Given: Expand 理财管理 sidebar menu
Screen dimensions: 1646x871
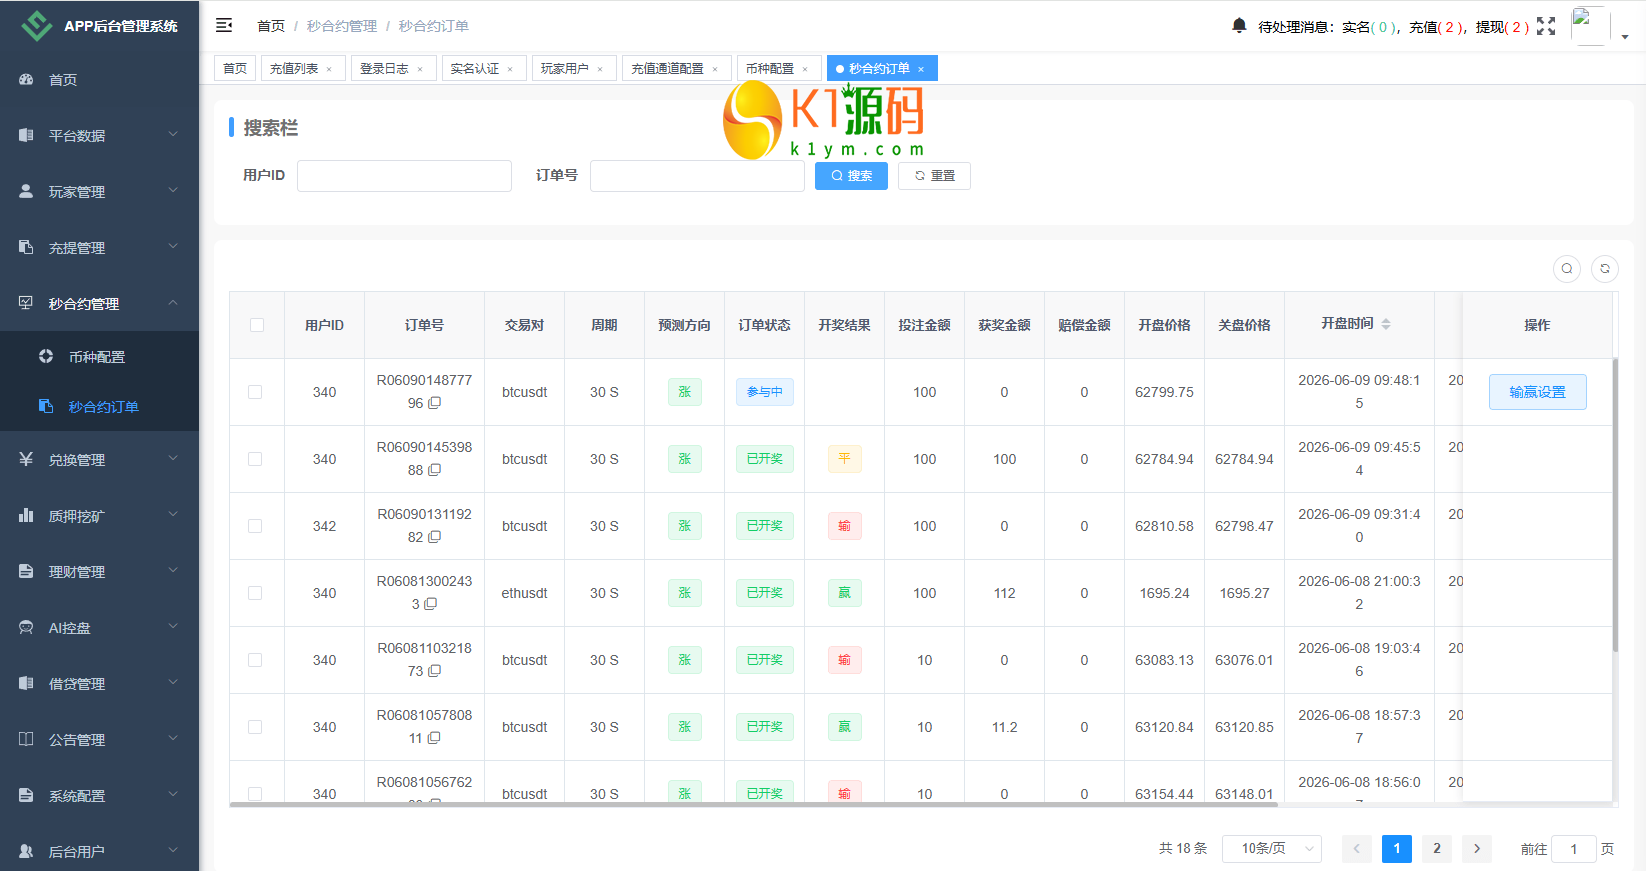Looking at the screenshot, I should pyautogui.click(x=99, y=572).
